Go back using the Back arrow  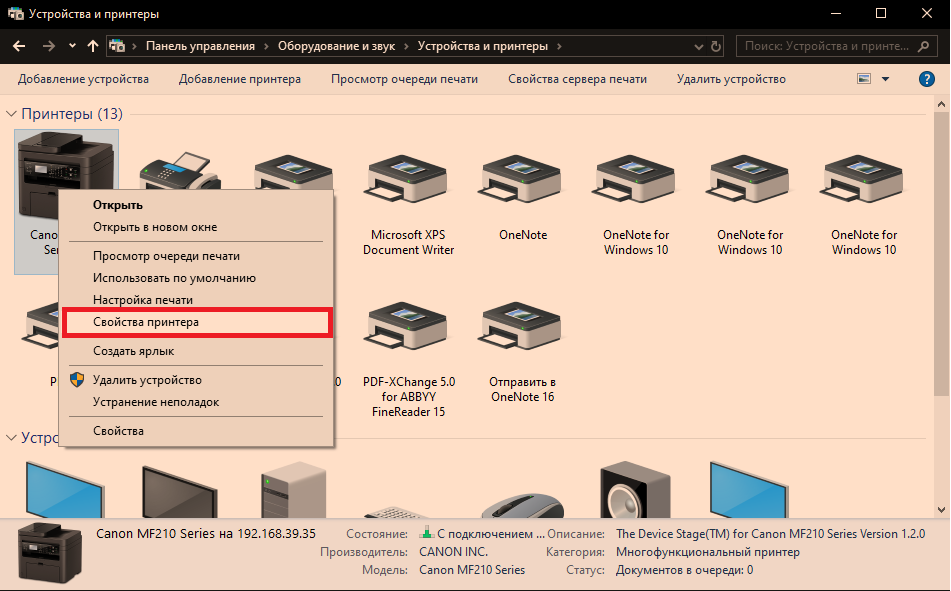19,46
